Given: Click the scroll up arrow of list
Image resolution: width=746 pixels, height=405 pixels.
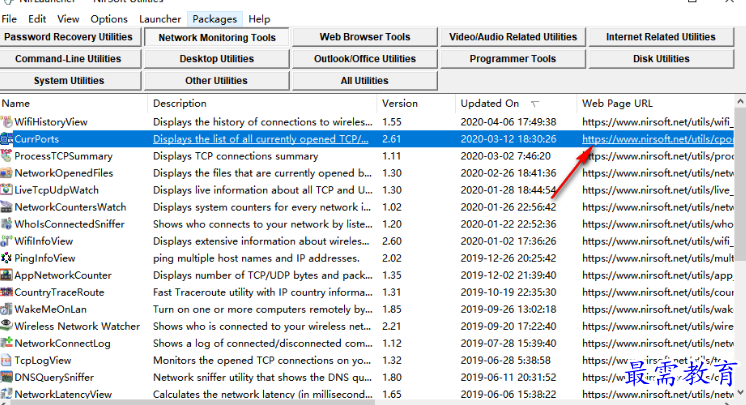Looking at the screenshot, I should [740, 101].
